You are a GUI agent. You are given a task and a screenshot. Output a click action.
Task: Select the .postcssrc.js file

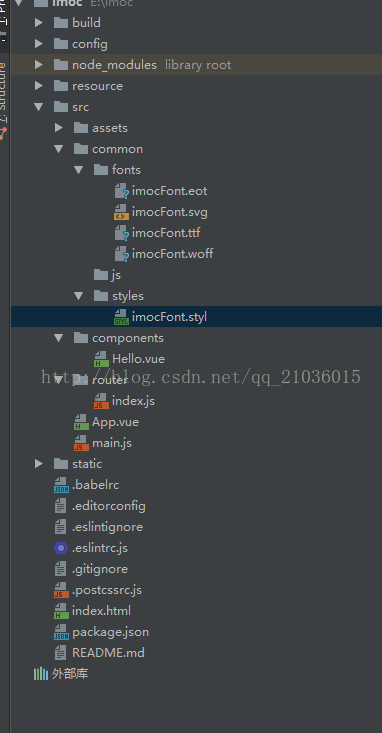pos(107,590)
